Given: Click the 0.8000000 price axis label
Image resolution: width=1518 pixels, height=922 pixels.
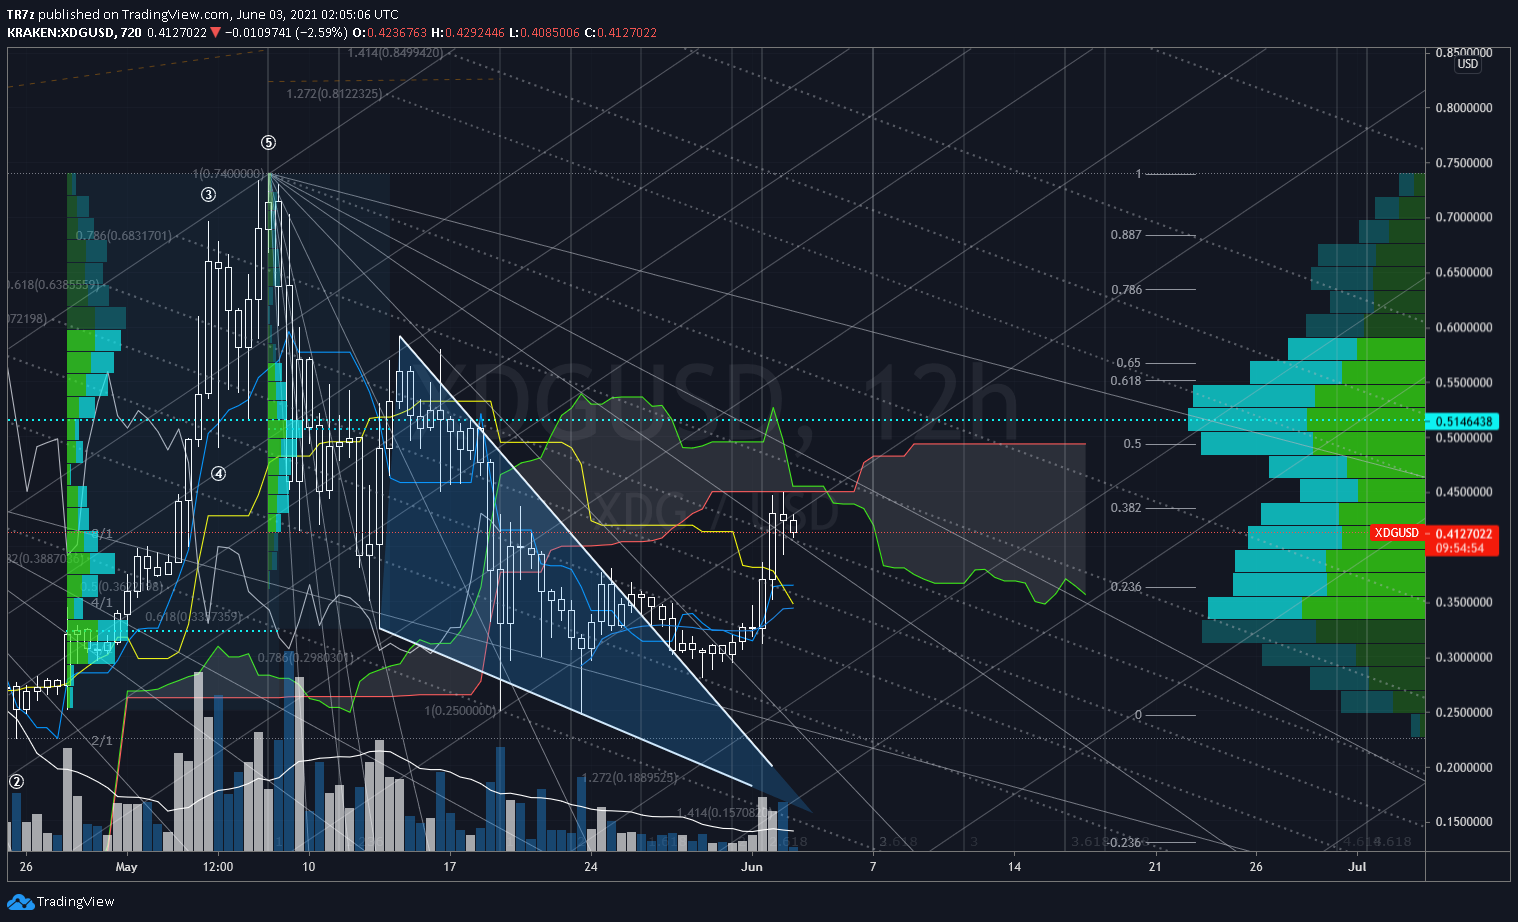Looking at the screenshot, I should tap(1464, 108).
